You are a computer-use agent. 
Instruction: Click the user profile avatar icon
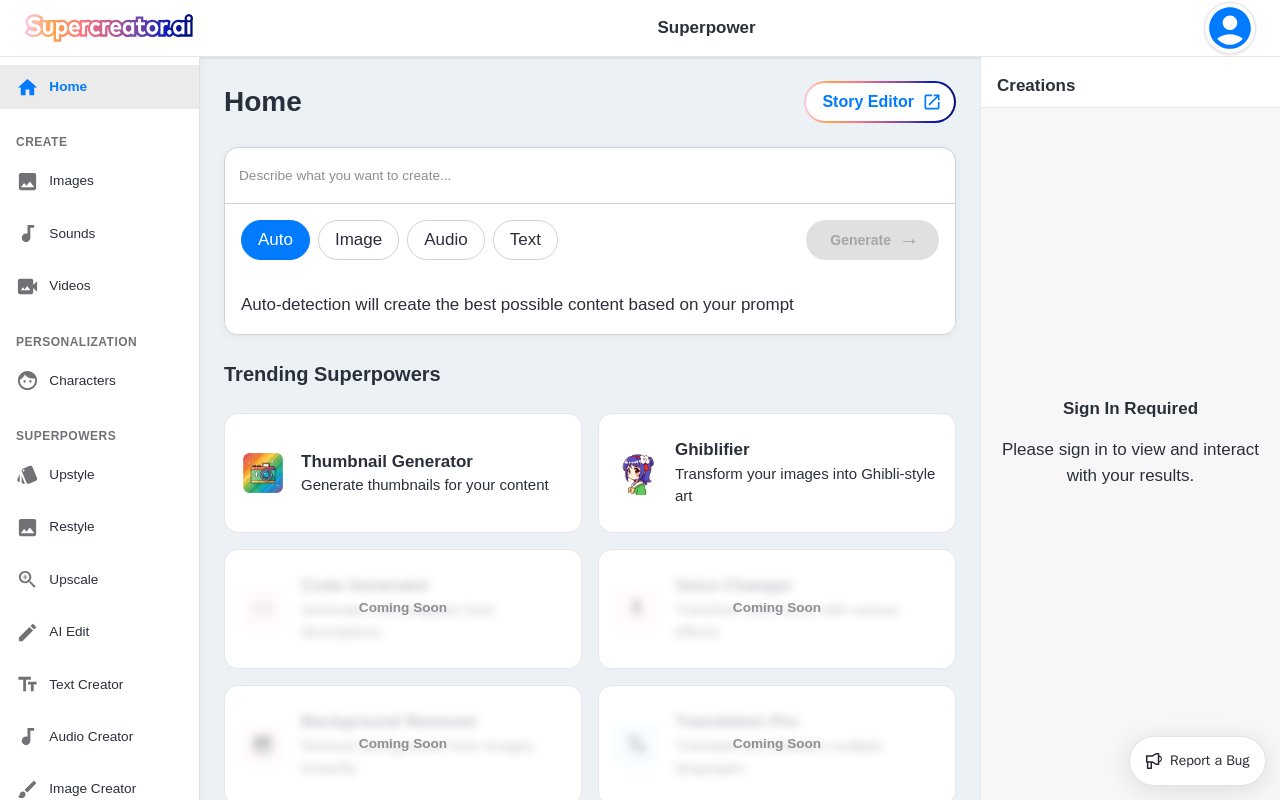point(1230,28)
